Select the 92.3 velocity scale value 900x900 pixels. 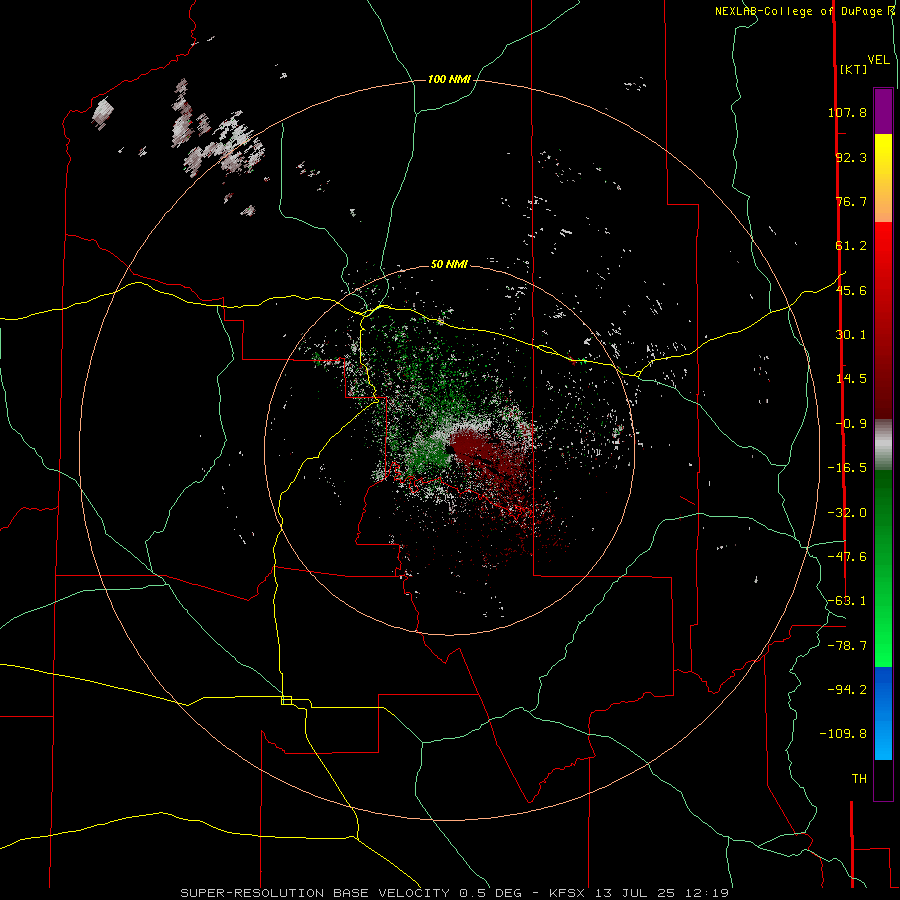click(851, 157)
